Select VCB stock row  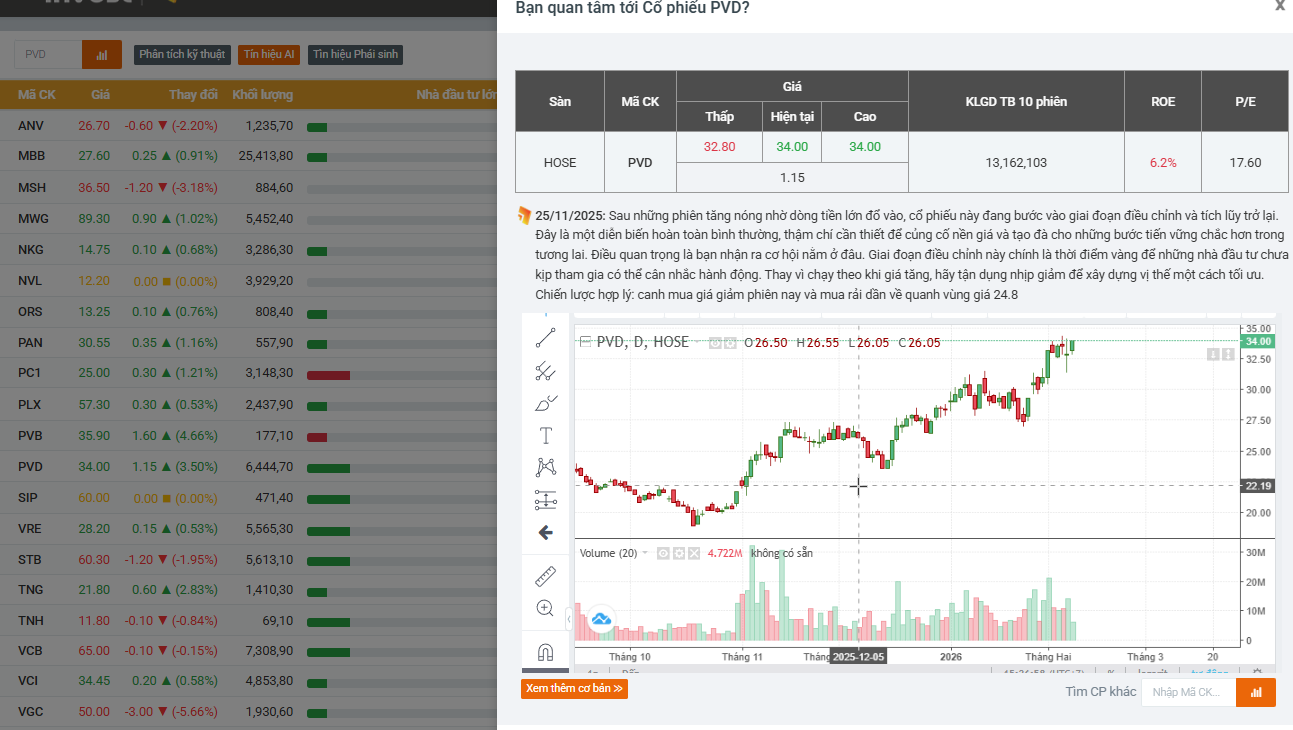point(248,652)
